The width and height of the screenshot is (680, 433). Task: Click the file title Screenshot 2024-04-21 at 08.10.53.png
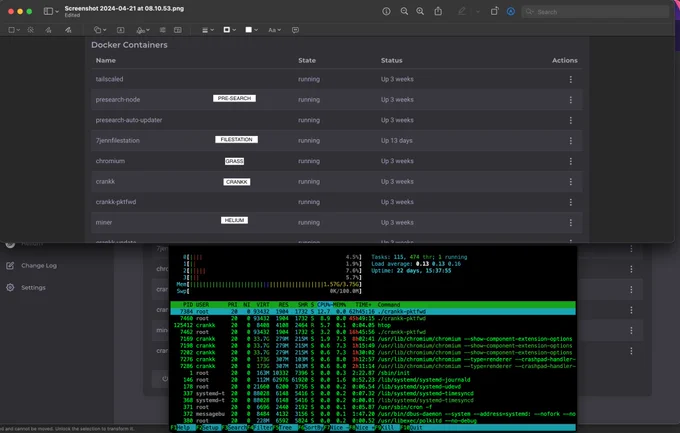(x=124, y=8)
